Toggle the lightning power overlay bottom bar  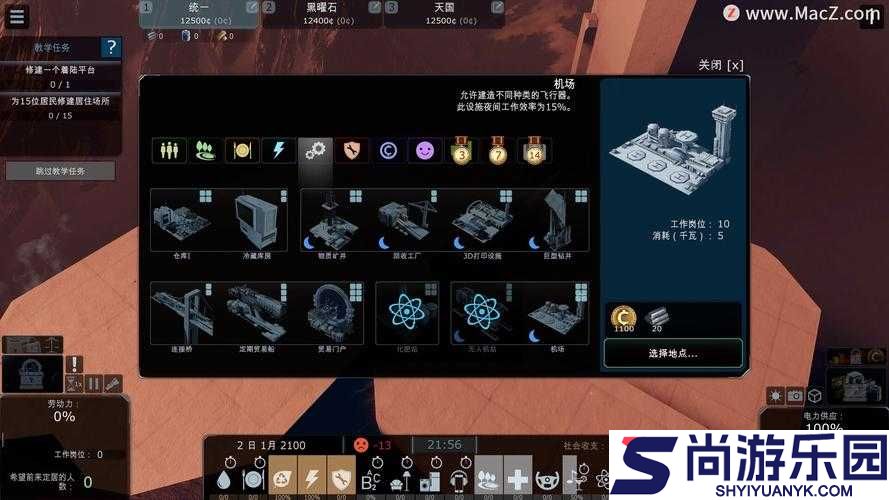[x=312, y=477]
